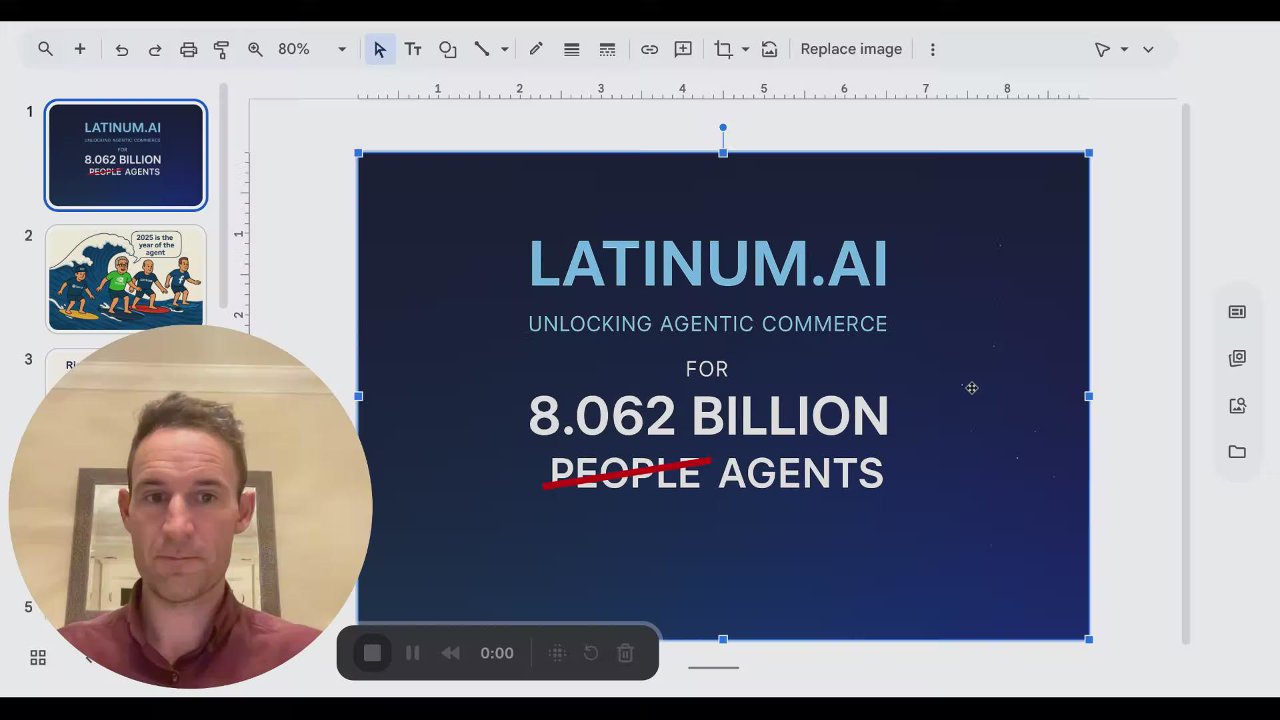Add a comment
This screenshot has width=1280, height=720.
pos(683,49)
